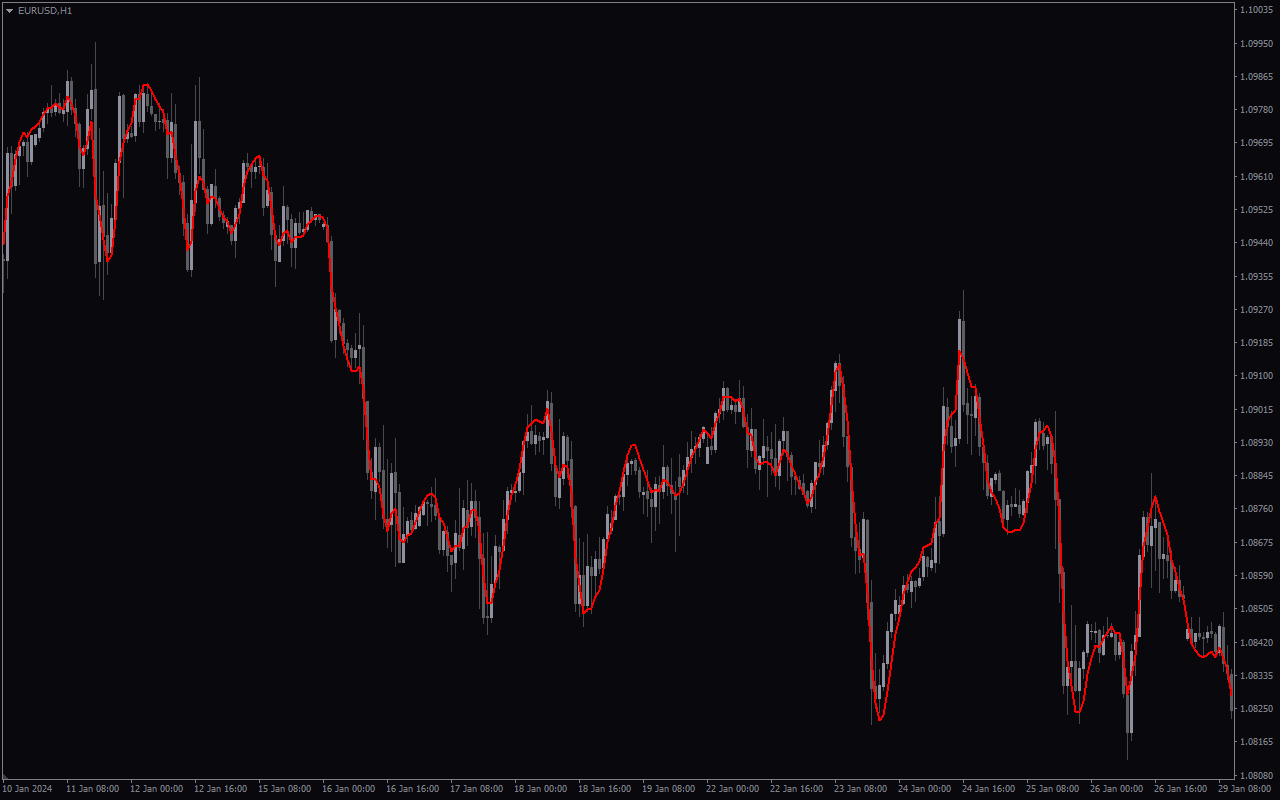
Task: Pick the 1.08165 price level label
Action: click(x=1256, y=741)
